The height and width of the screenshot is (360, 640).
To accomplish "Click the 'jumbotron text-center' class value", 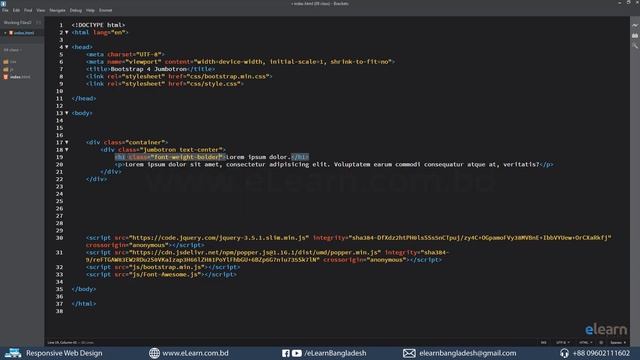I will pos(181,150).
